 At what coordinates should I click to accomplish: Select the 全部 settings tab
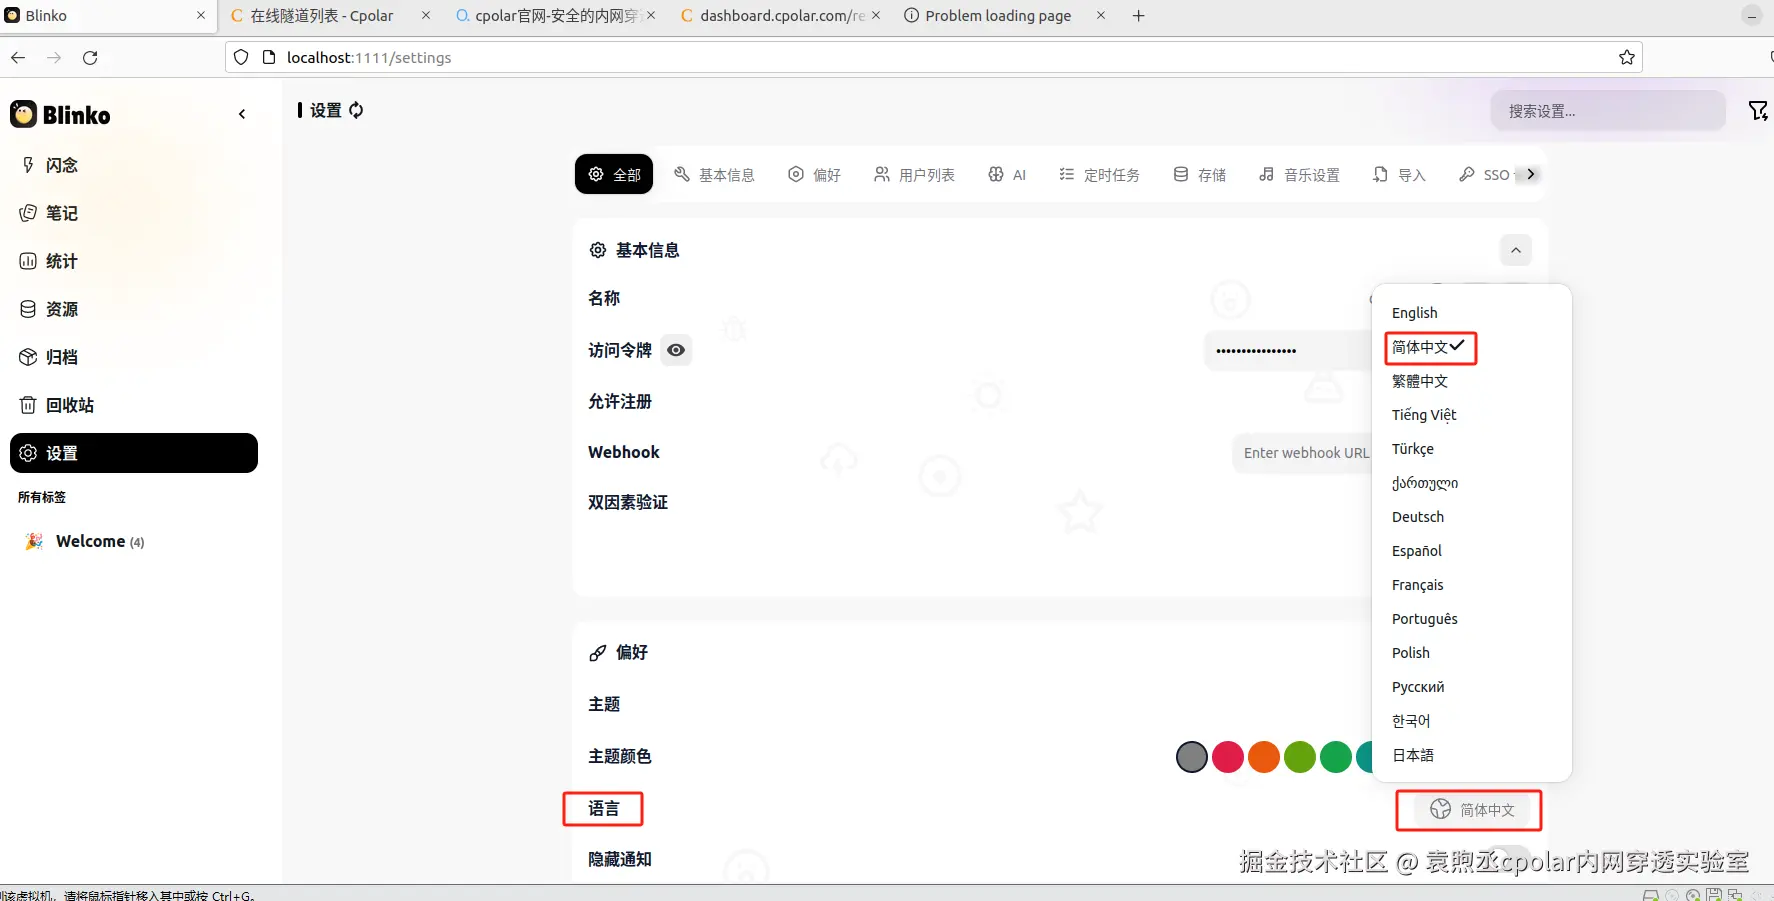click(614, 174)
